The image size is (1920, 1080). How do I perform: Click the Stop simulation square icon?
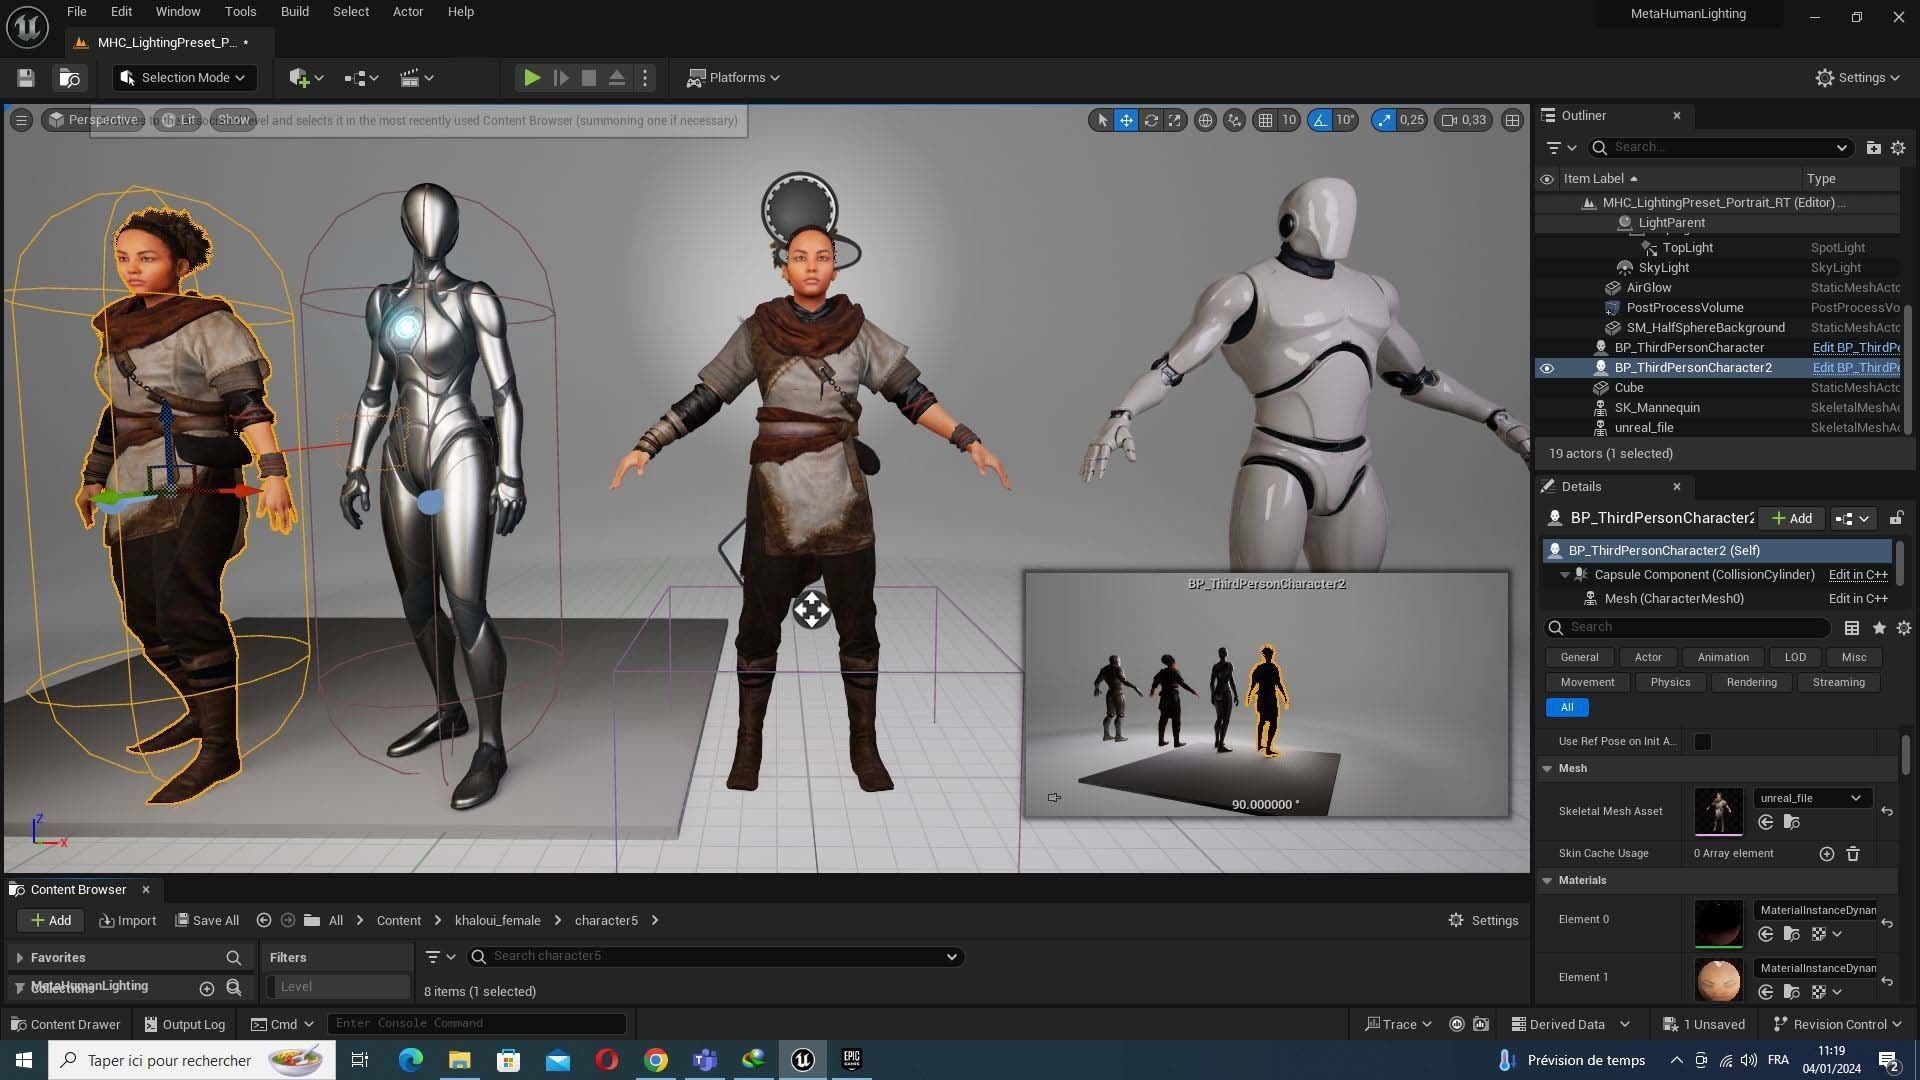pyautogui.click(x=589, y=78)
